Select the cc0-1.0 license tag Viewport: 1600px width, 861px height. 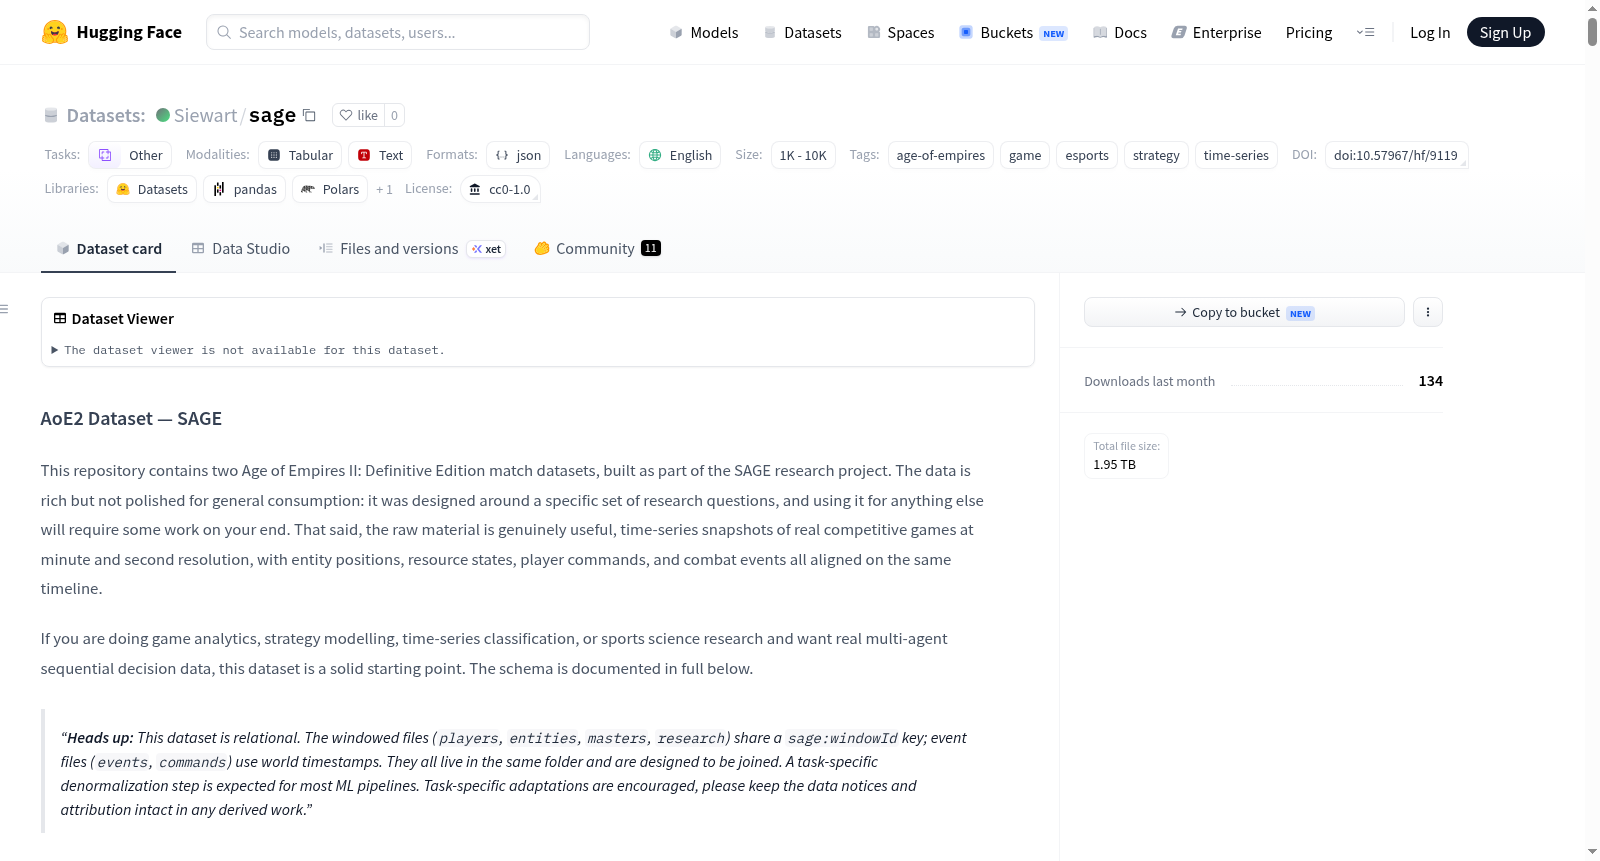click(x=500, y=189)
